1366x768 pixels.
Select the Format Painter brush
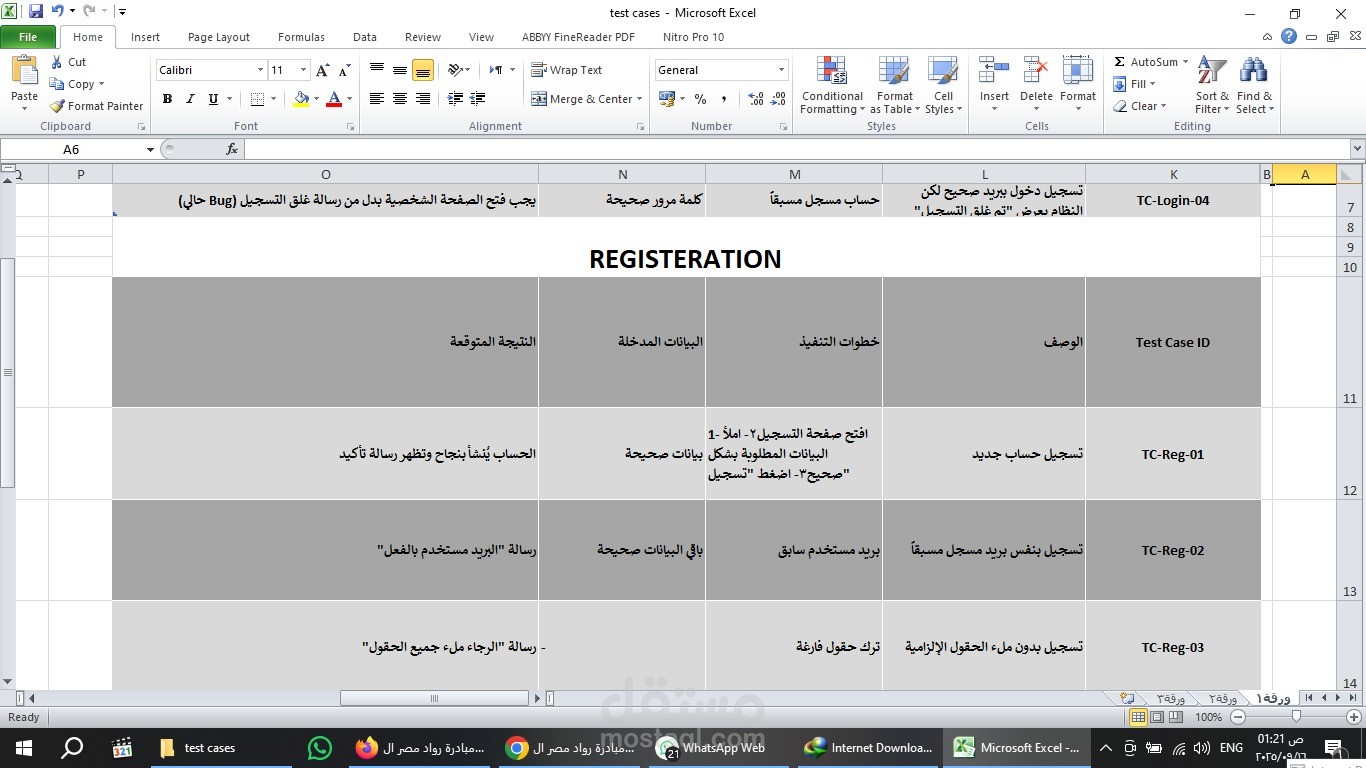click(x=57, y=106)
